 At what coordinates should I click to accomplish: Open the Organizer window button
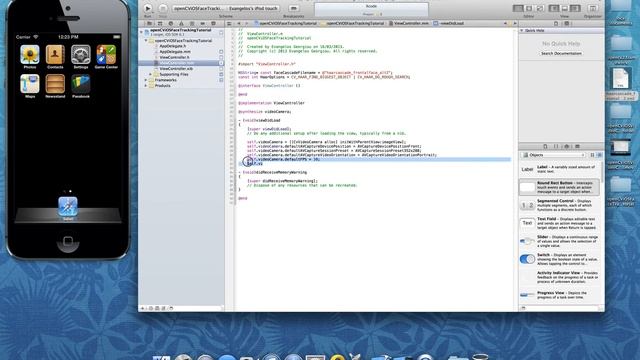(x=593, y=8)
